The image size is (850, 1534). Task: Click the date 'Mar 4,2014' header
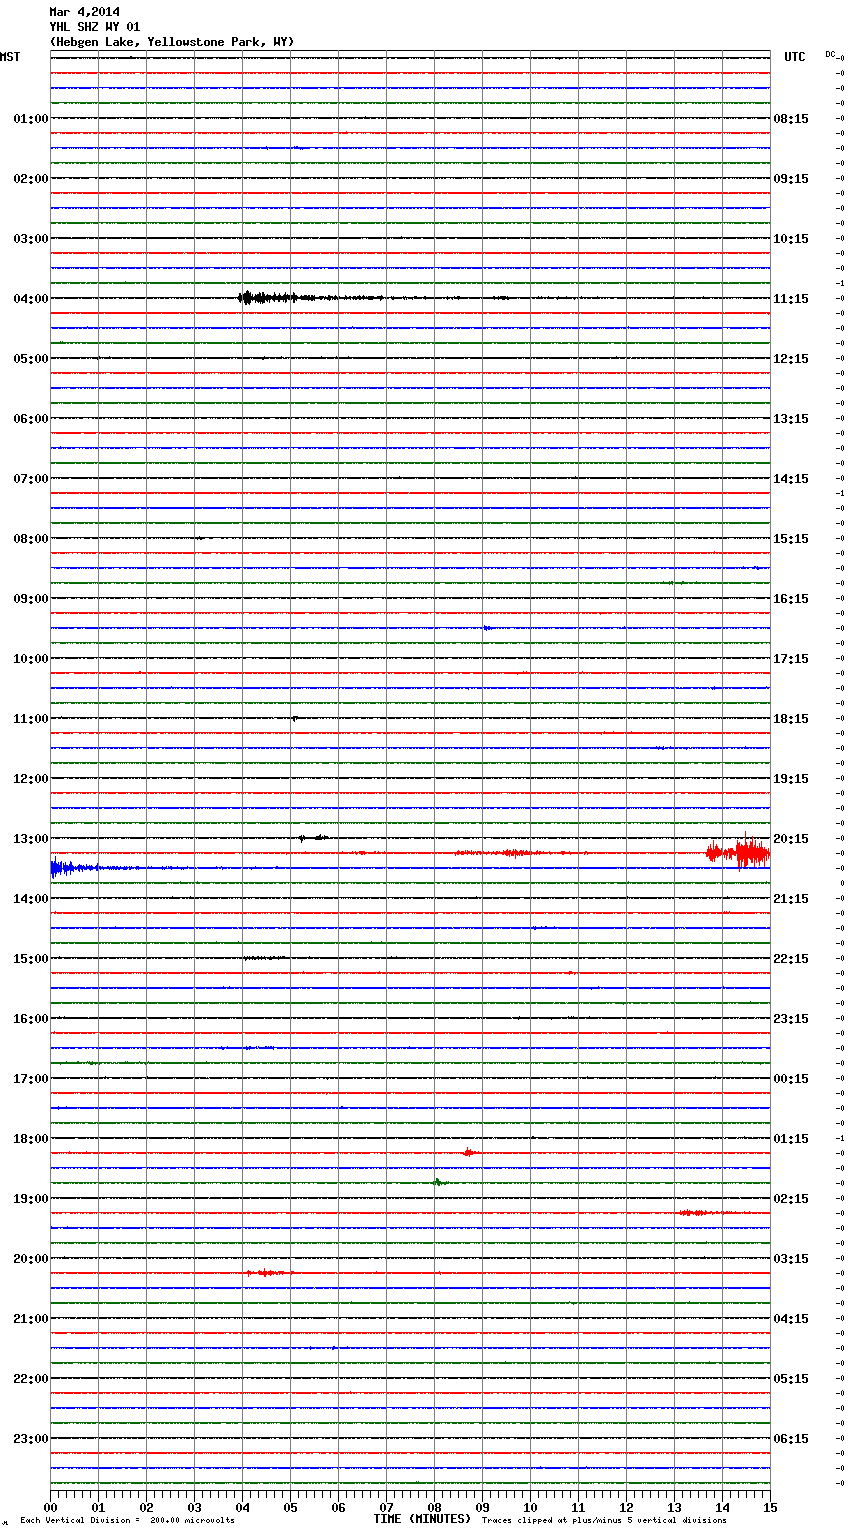[x=84, y=12]
